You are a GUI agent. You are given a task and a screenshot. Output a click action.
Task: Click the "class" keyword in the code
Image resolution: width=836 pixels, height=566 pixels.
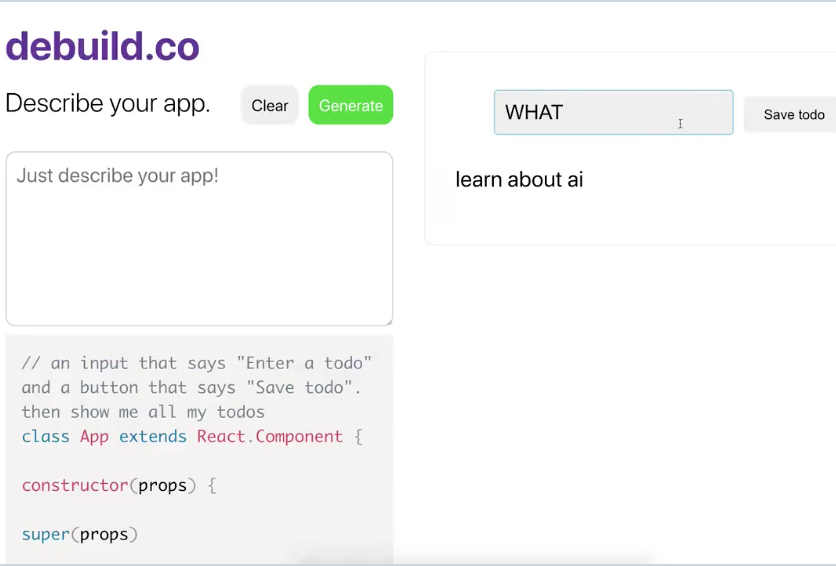pos(45,436)
